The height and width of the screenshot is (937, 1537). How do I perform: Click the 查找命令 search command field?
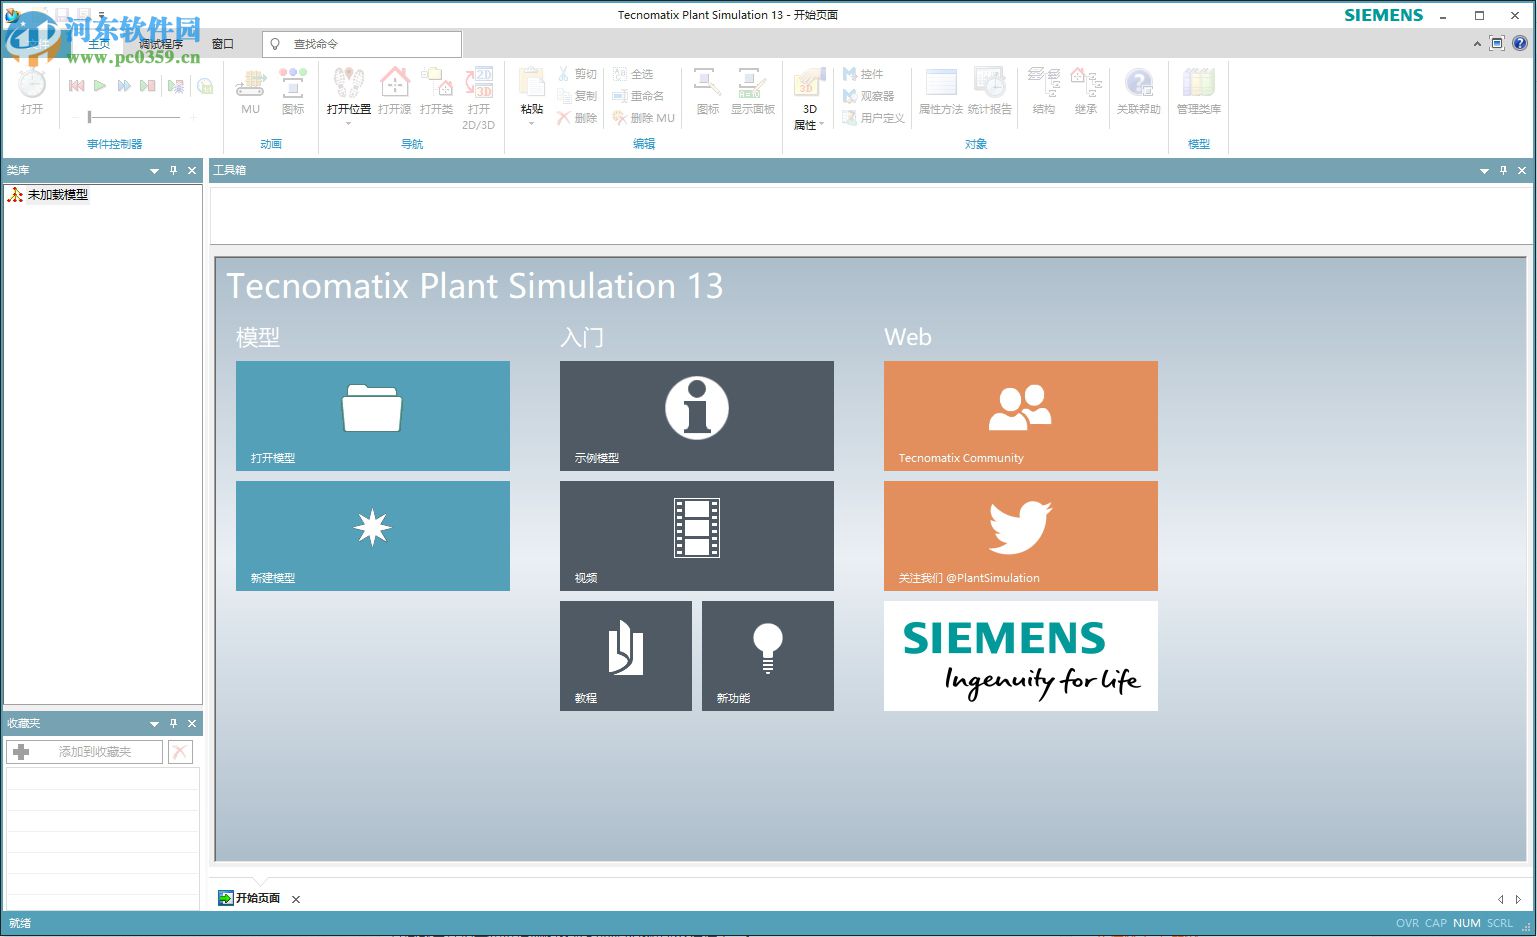tap(362, 44)
